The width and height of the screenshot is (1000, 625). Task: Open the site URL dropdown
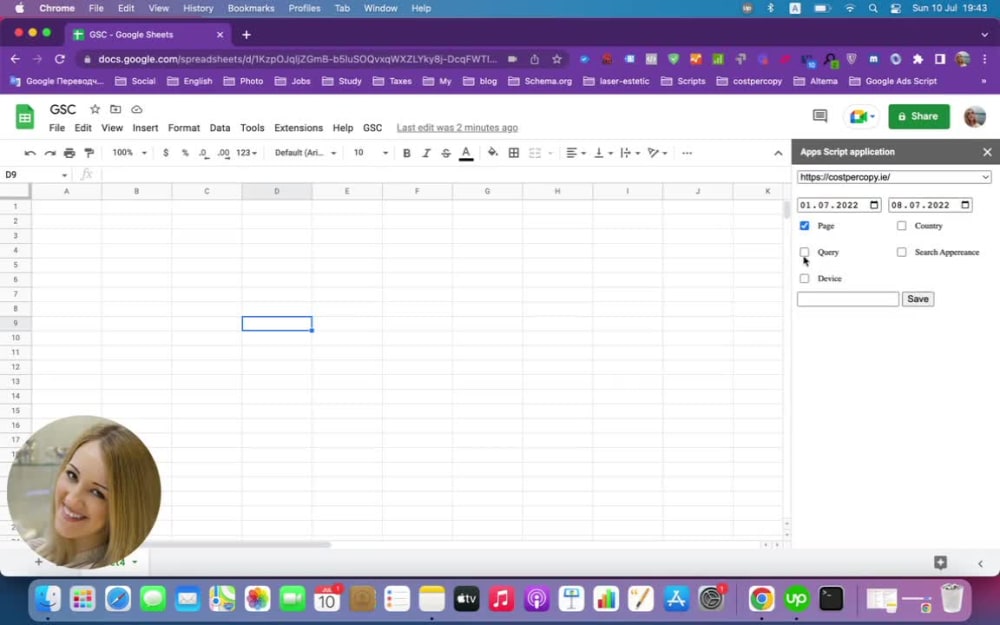894,177
